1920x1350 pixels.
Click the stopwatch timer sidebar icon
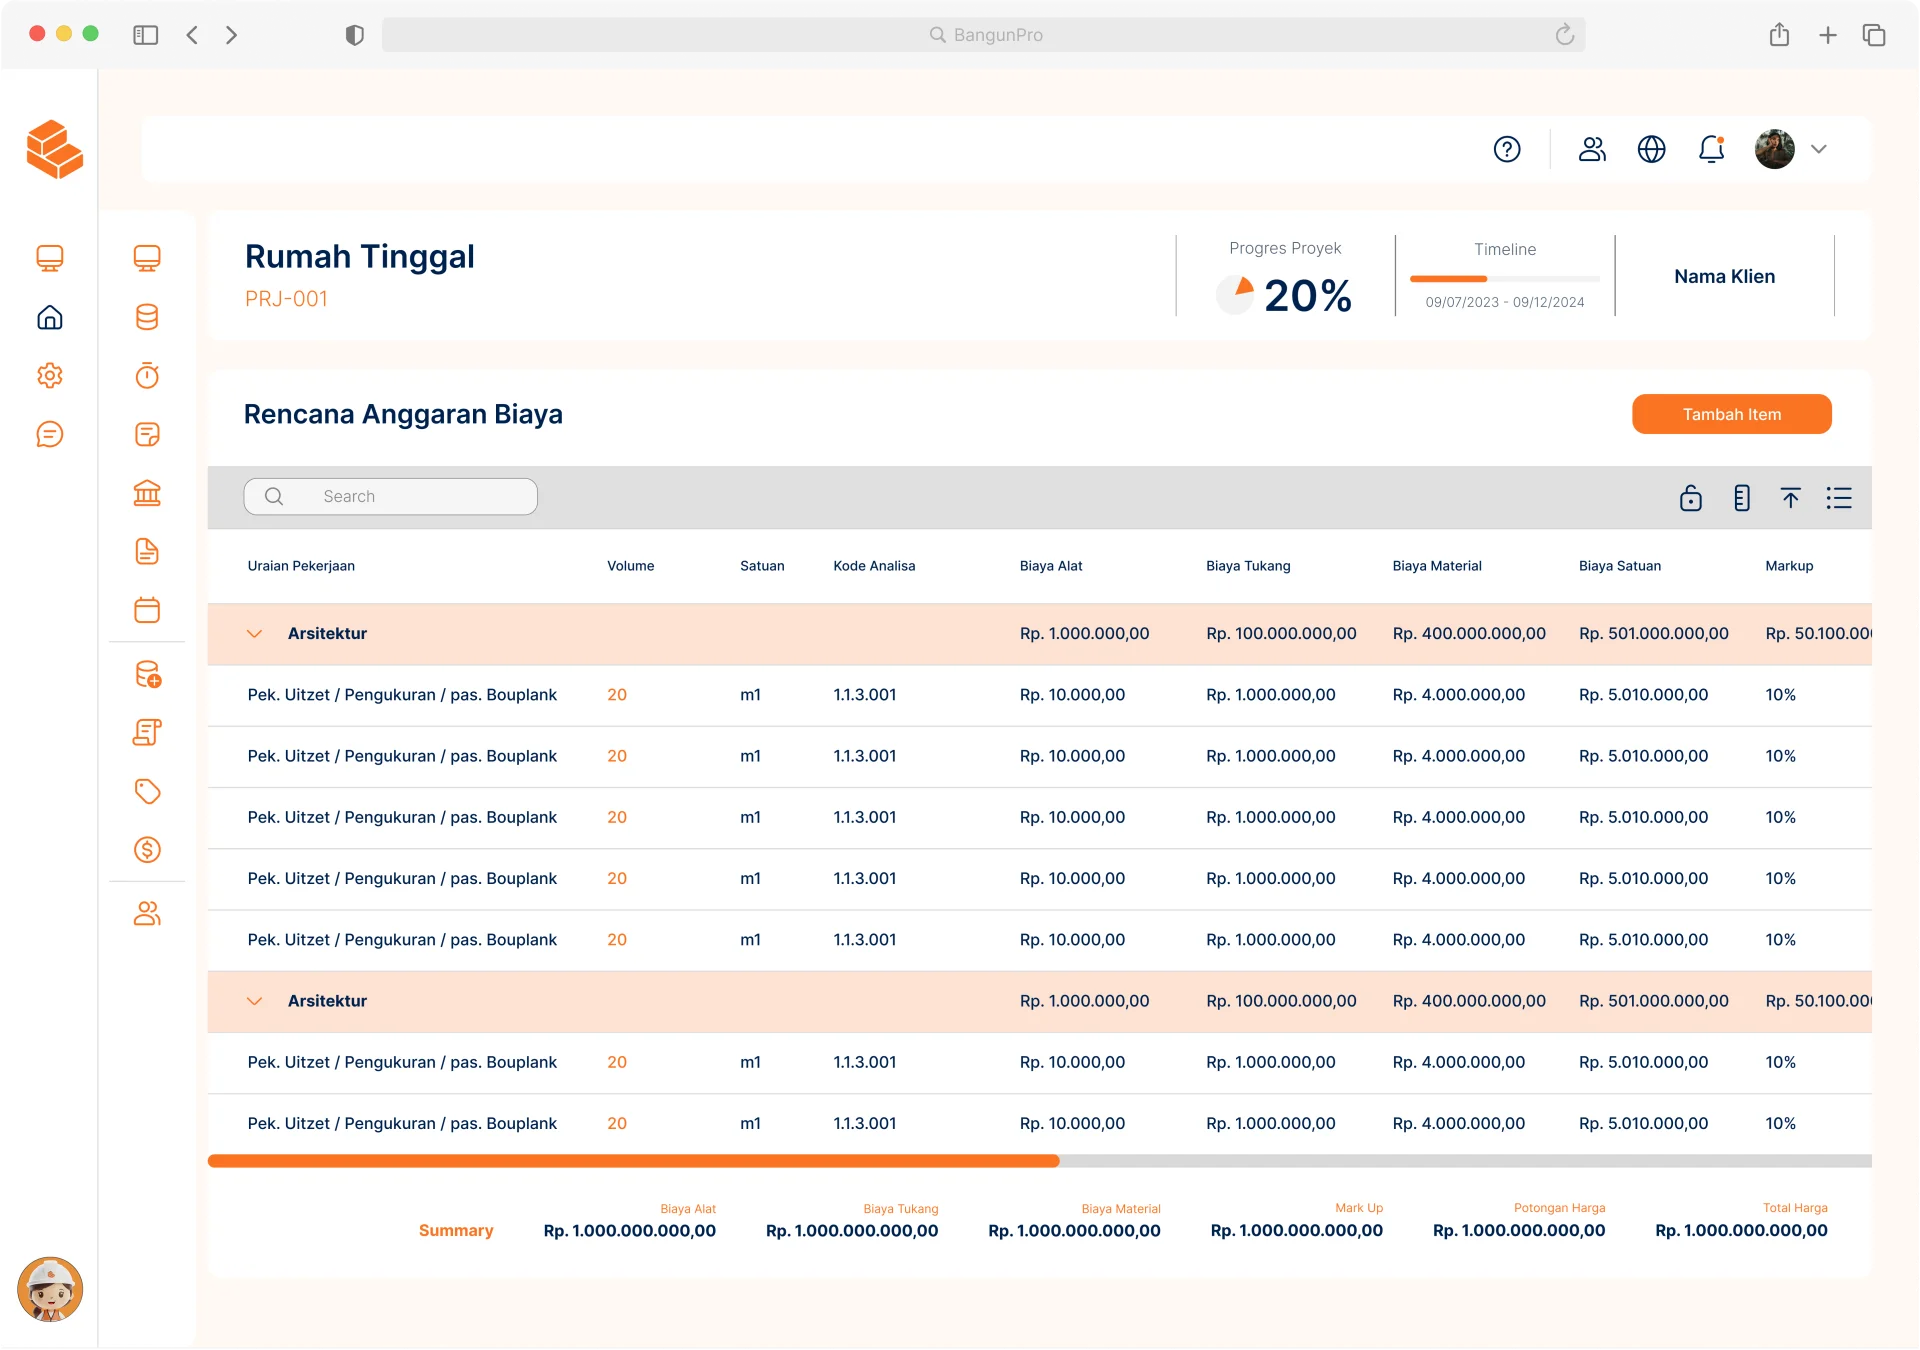(x=147, y=376)
